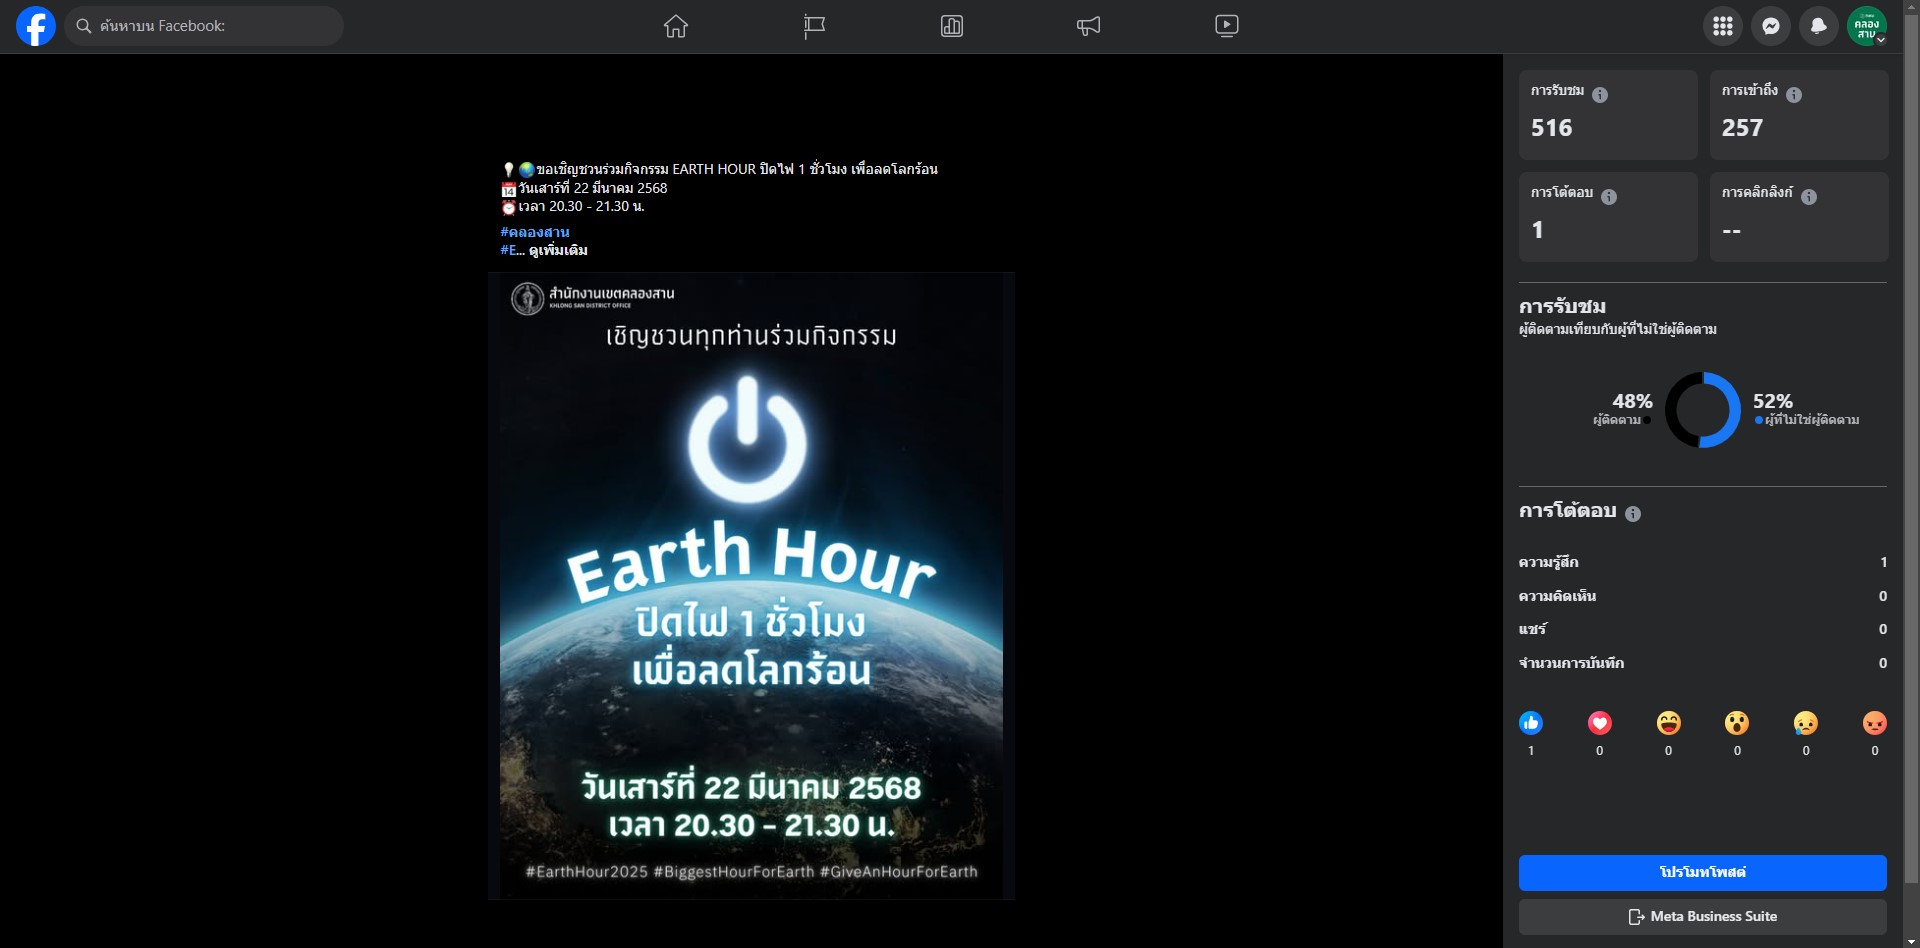Click the Angry reaction icon
The image size is (1920, 948).
click(x=1875, y=723)
